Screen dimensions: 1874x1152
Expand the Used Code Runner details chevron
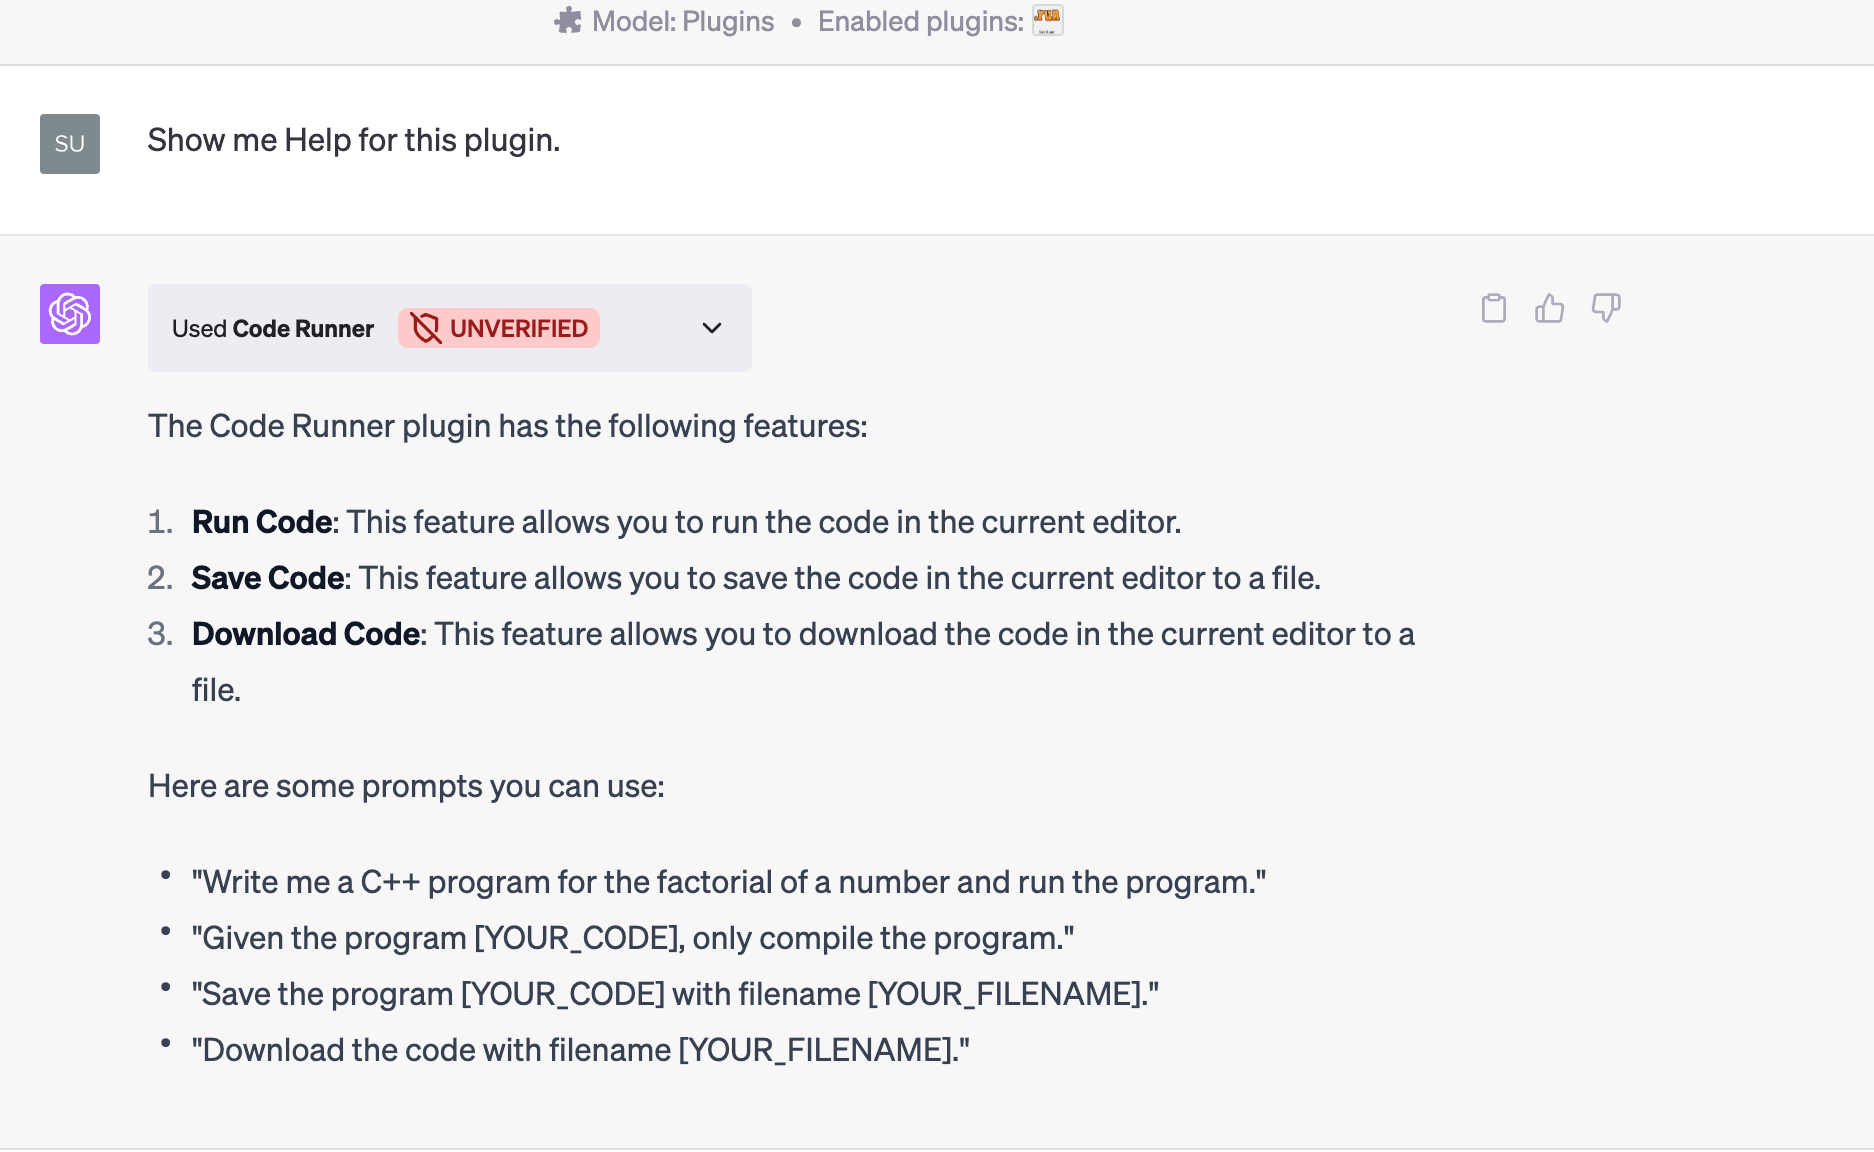712,328
